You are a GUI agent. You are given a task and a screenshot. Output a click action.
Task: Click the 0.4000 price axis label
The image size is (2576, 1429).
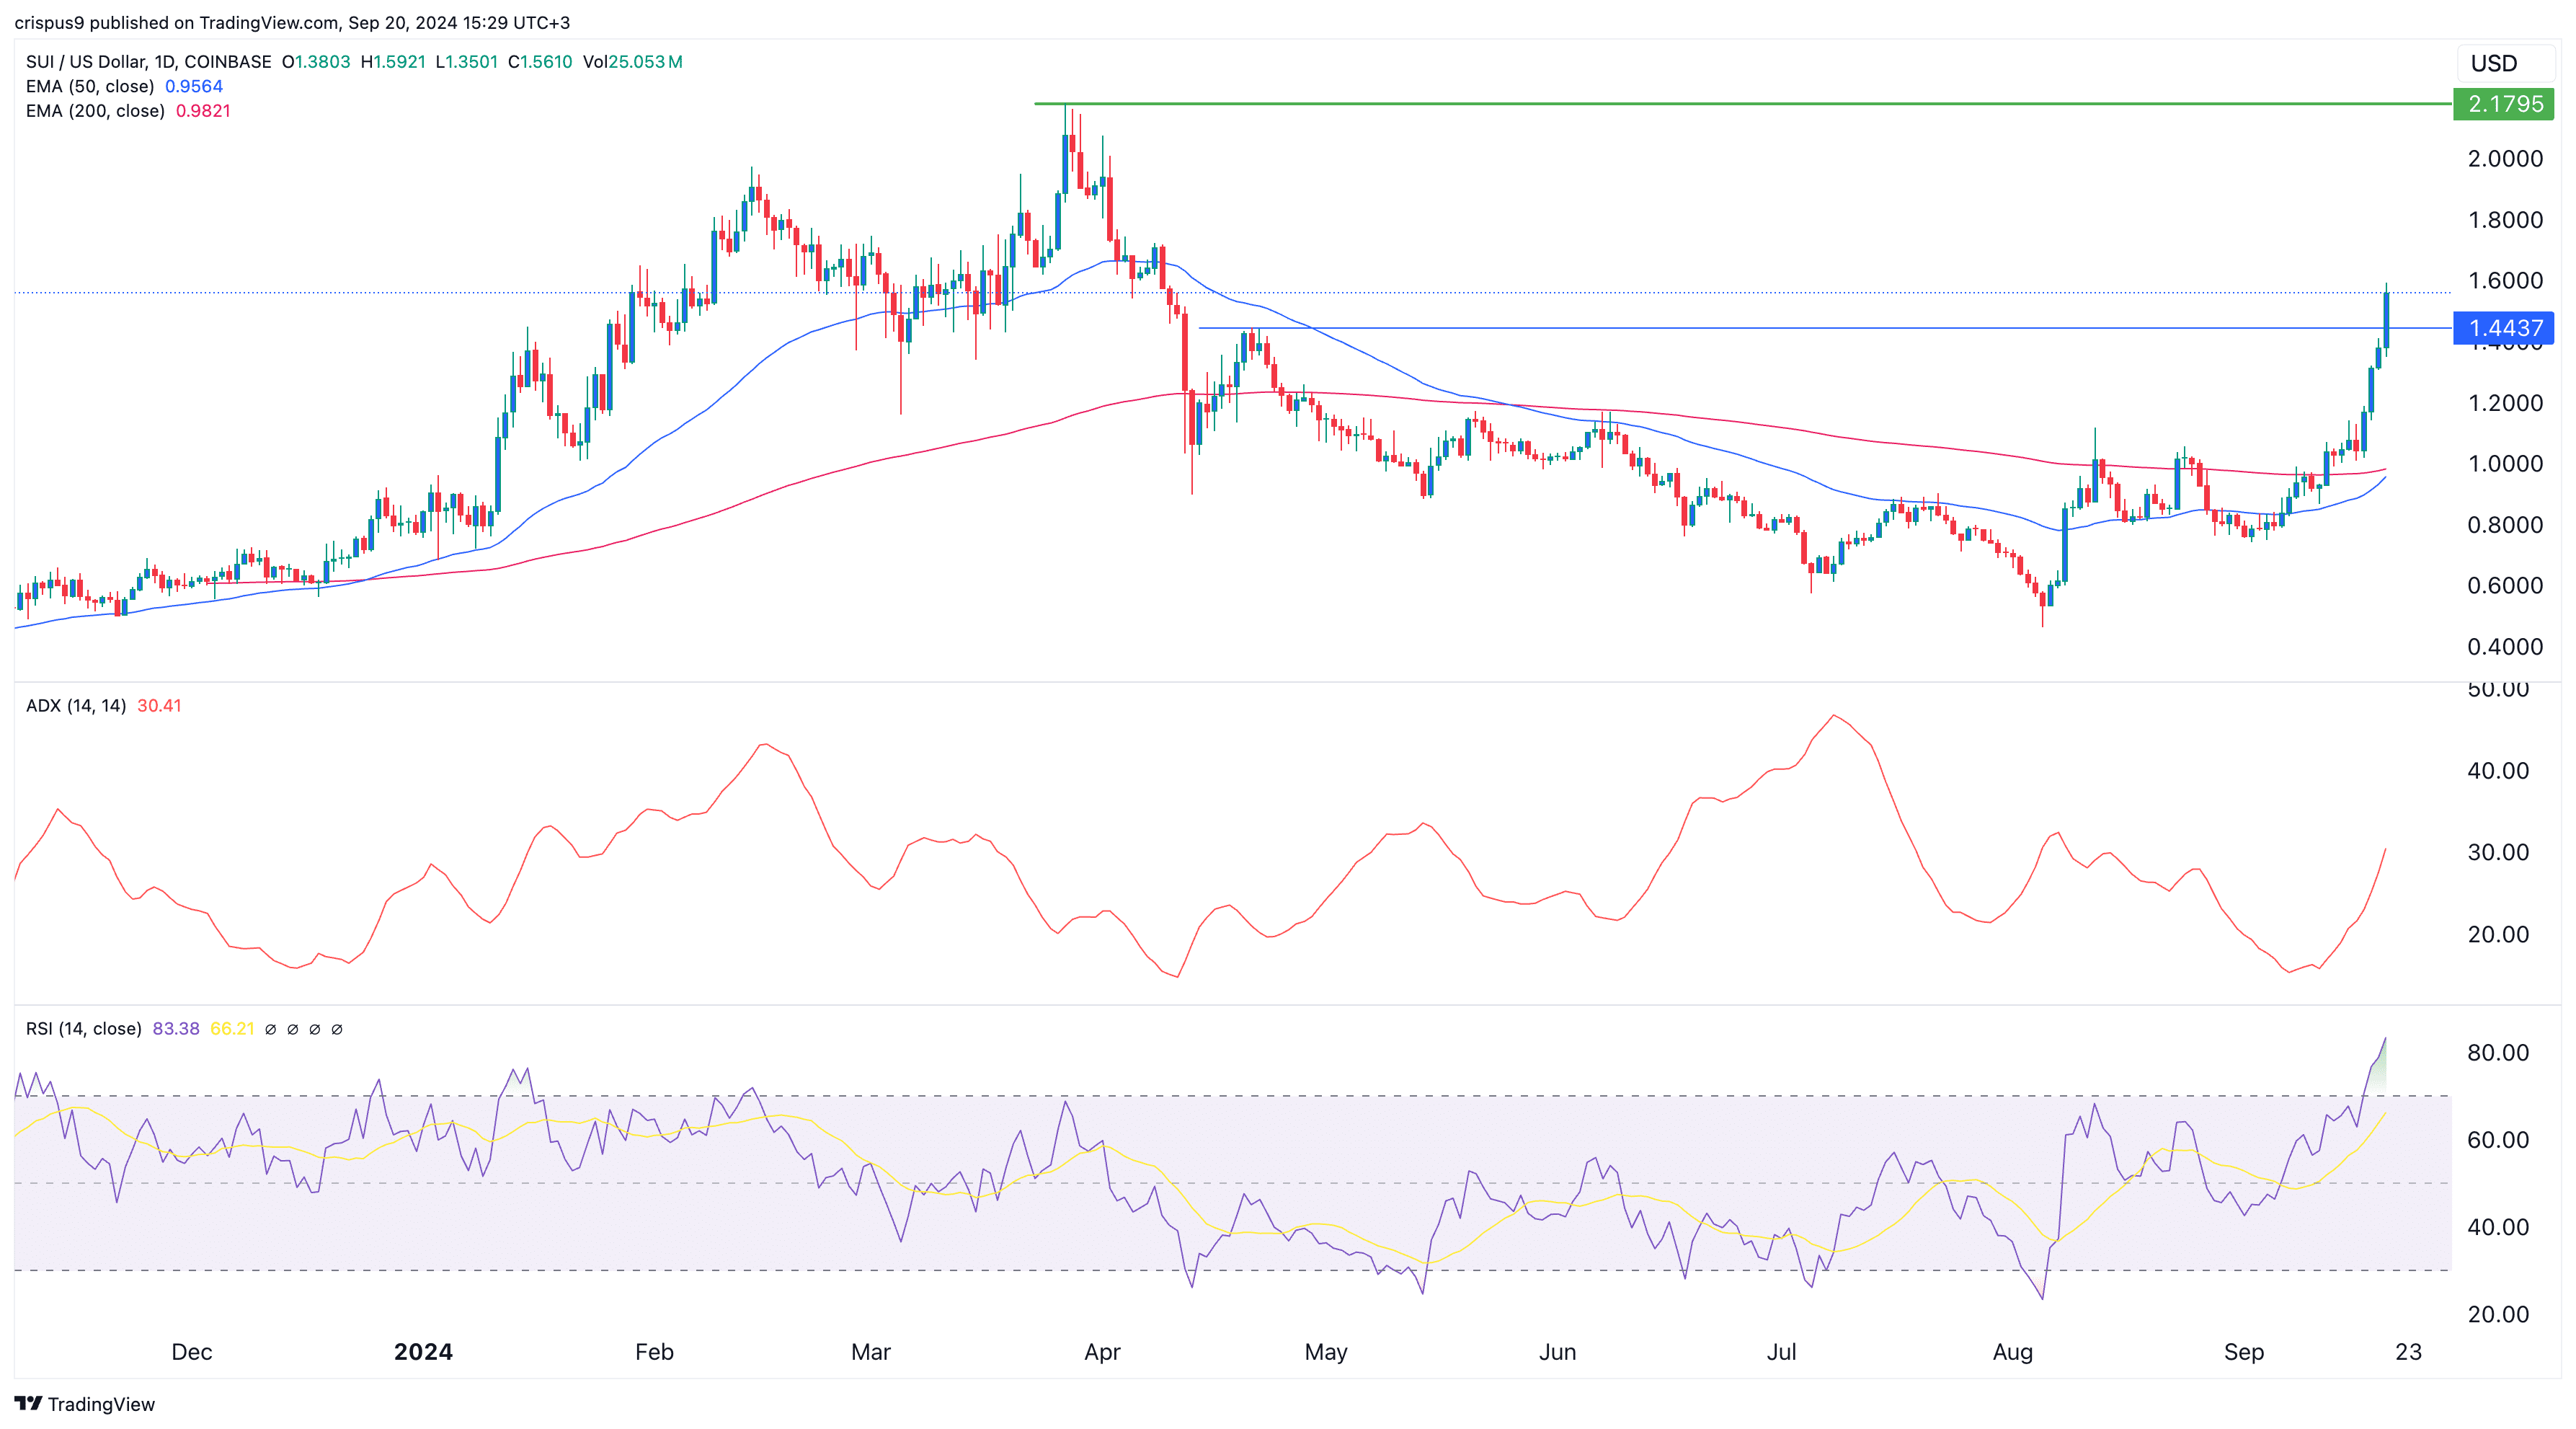pyautogui.click(x=2505, y=646)
